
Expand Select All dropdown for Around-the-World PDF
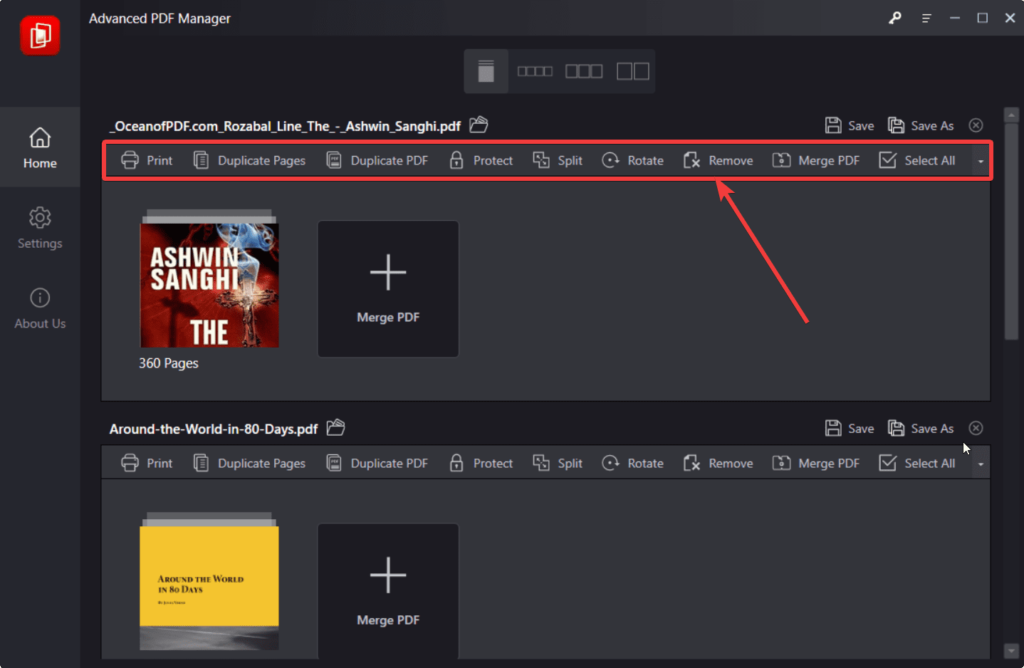pos(980,464)
